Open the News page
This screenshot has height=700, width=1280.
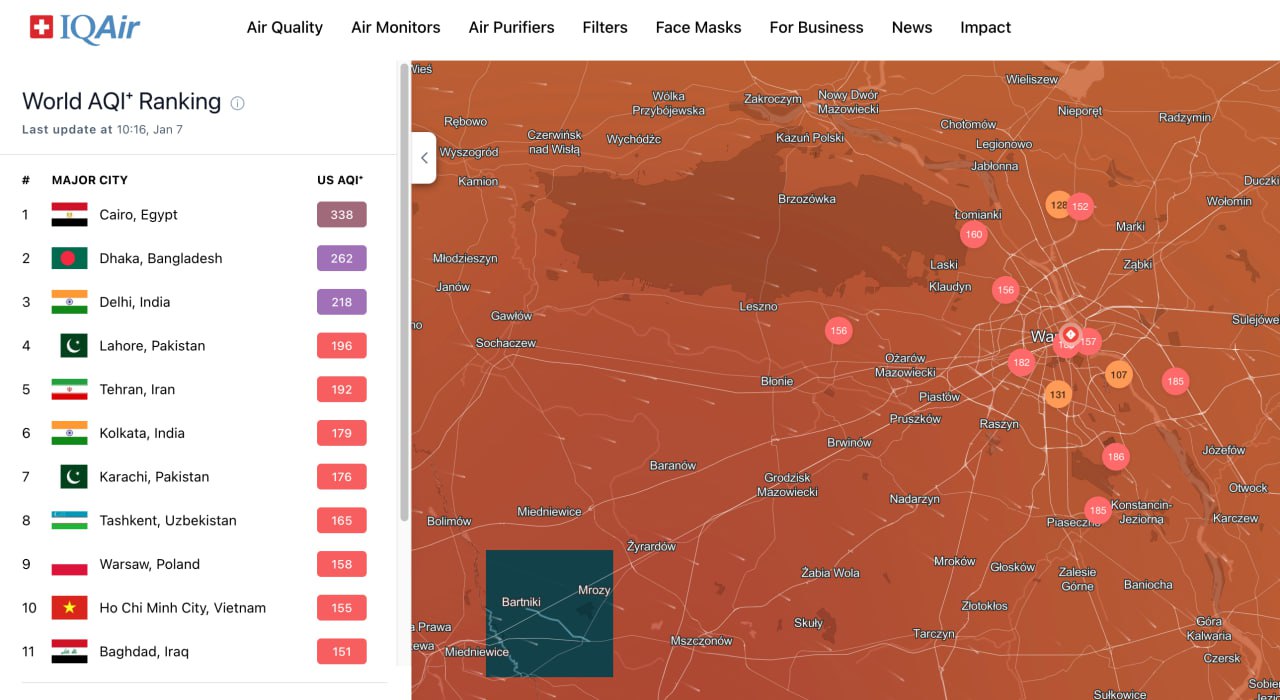point(912,28)
